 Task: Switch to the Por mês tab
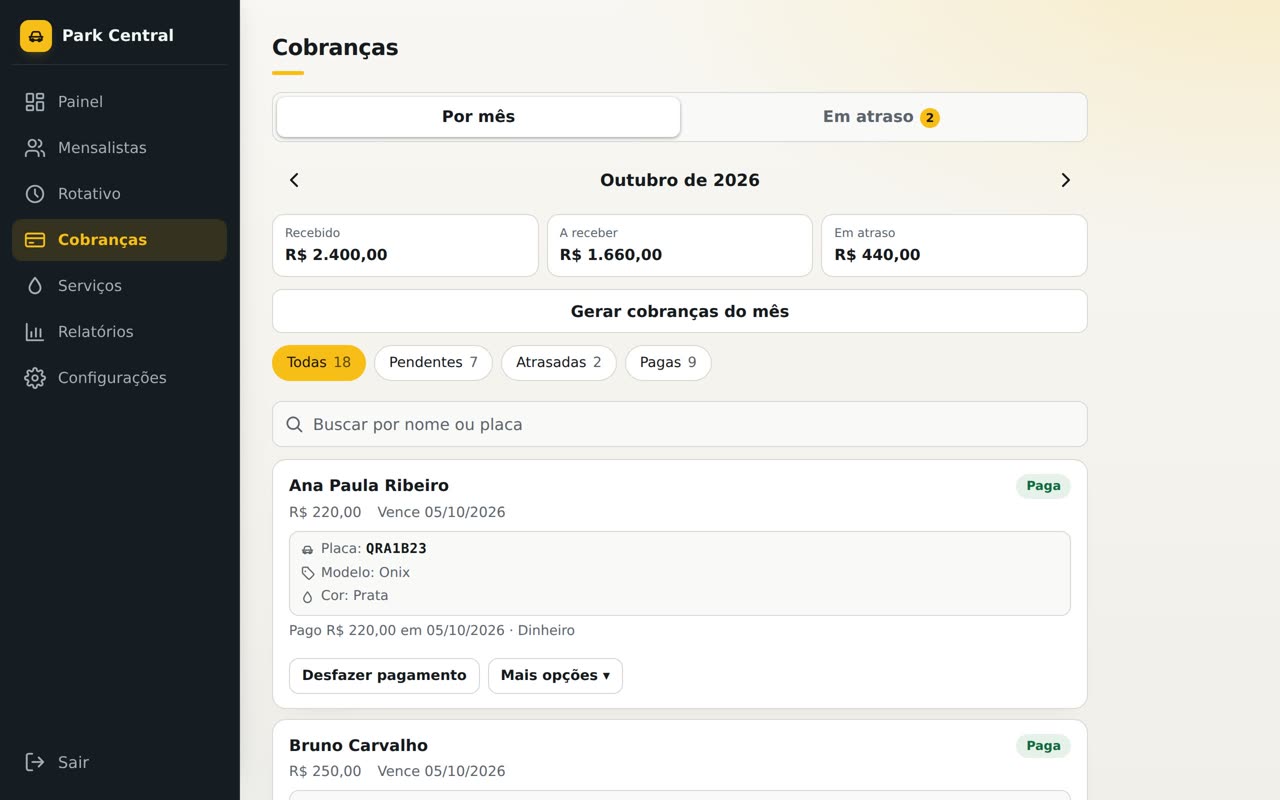[478, 117]
